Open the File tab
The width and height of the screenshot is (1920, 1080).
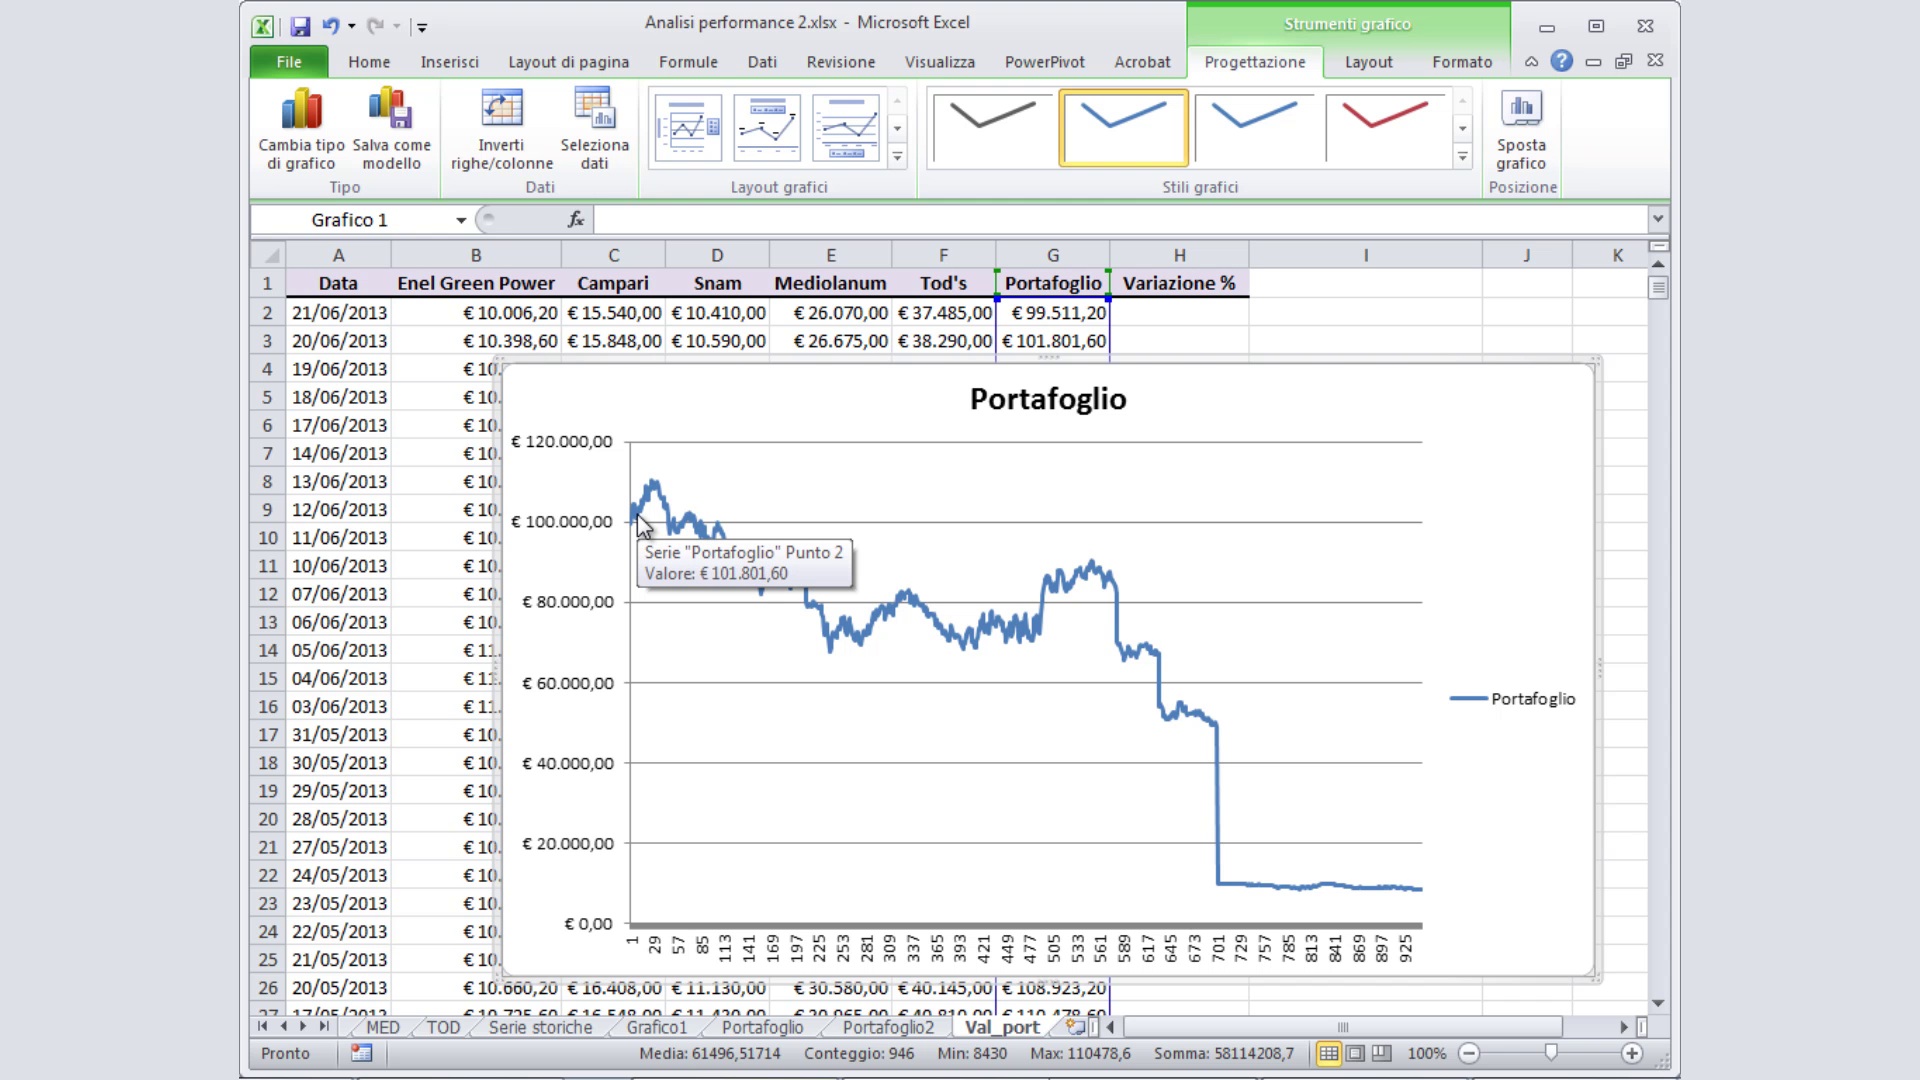pyautogui.click(x=289, y=62)
